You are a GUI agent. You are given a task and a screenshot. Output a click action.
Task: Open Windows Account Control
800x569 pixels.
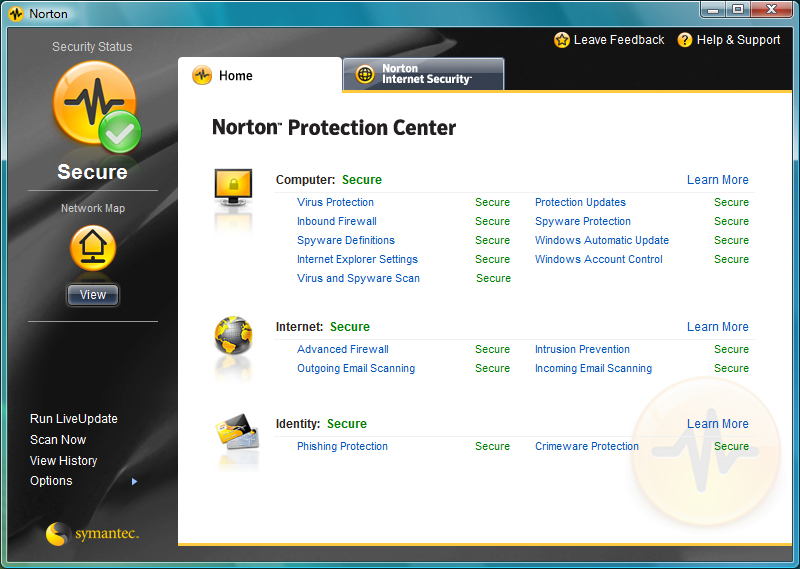coord(598,259)
